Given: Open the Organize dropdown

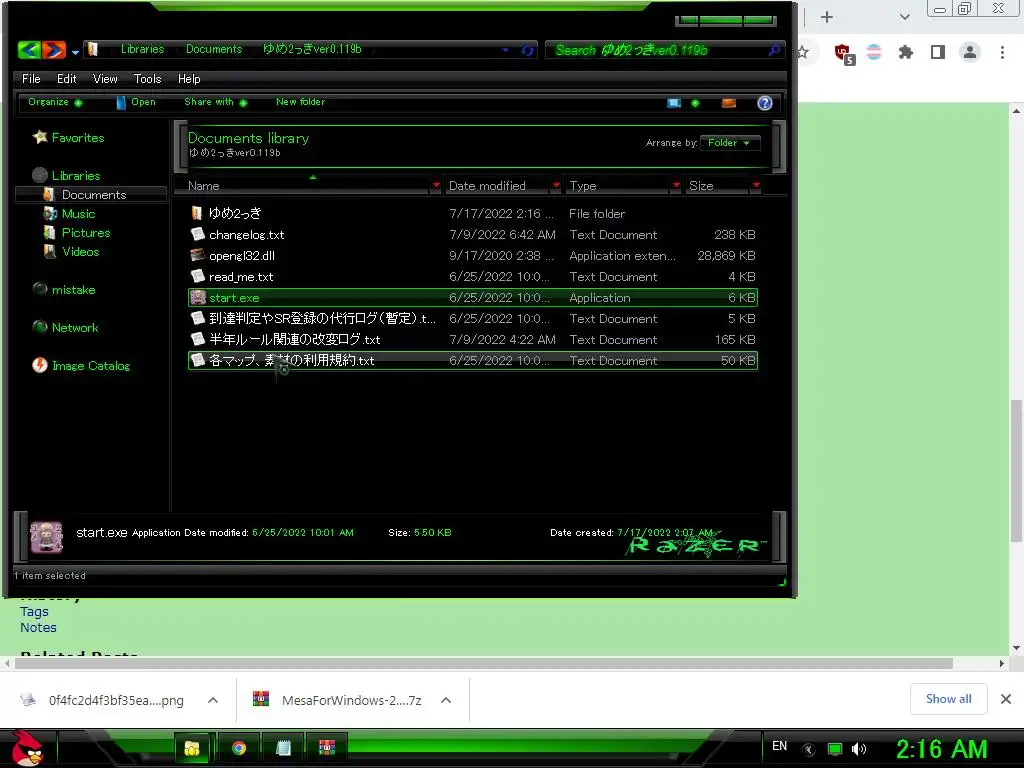Looking at the screenshot, I should (55, 102).
